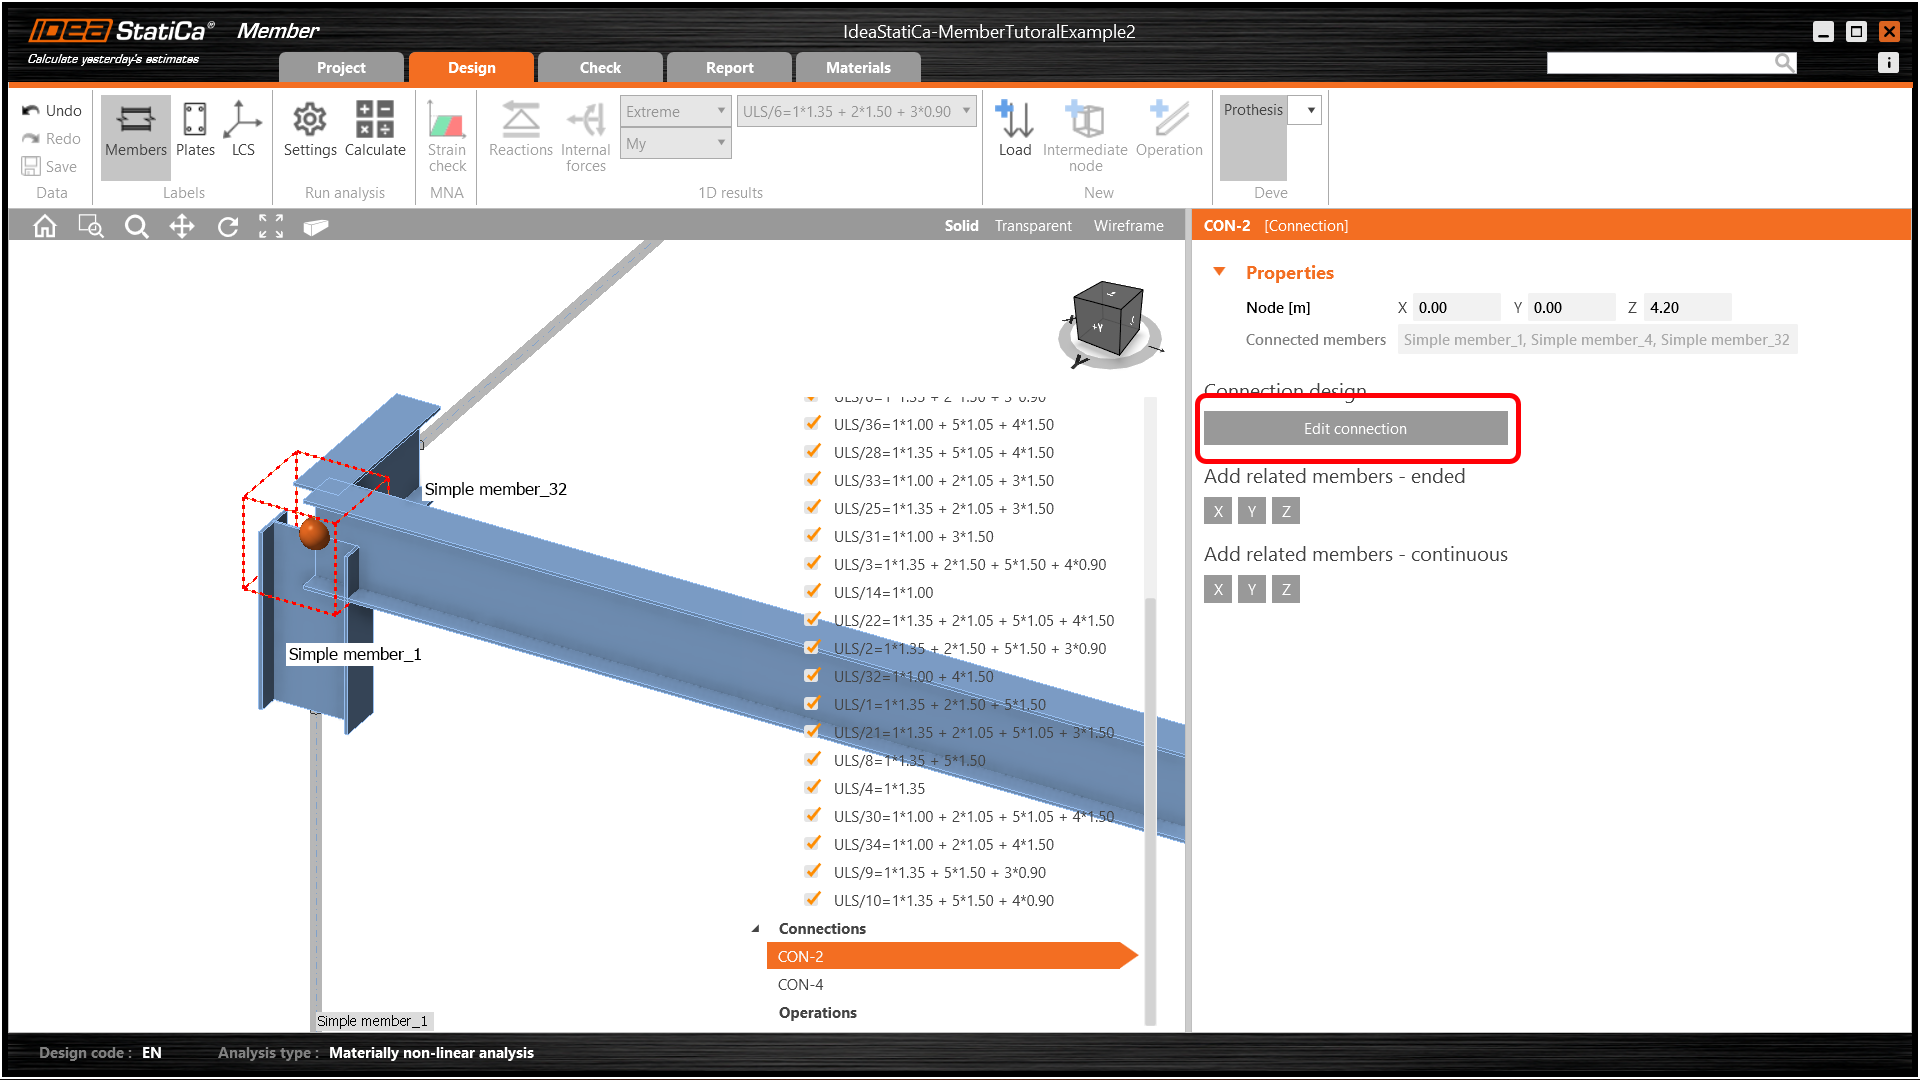
Task: Launch Calculate to run the analysis
Action: (x=375, y=130)
